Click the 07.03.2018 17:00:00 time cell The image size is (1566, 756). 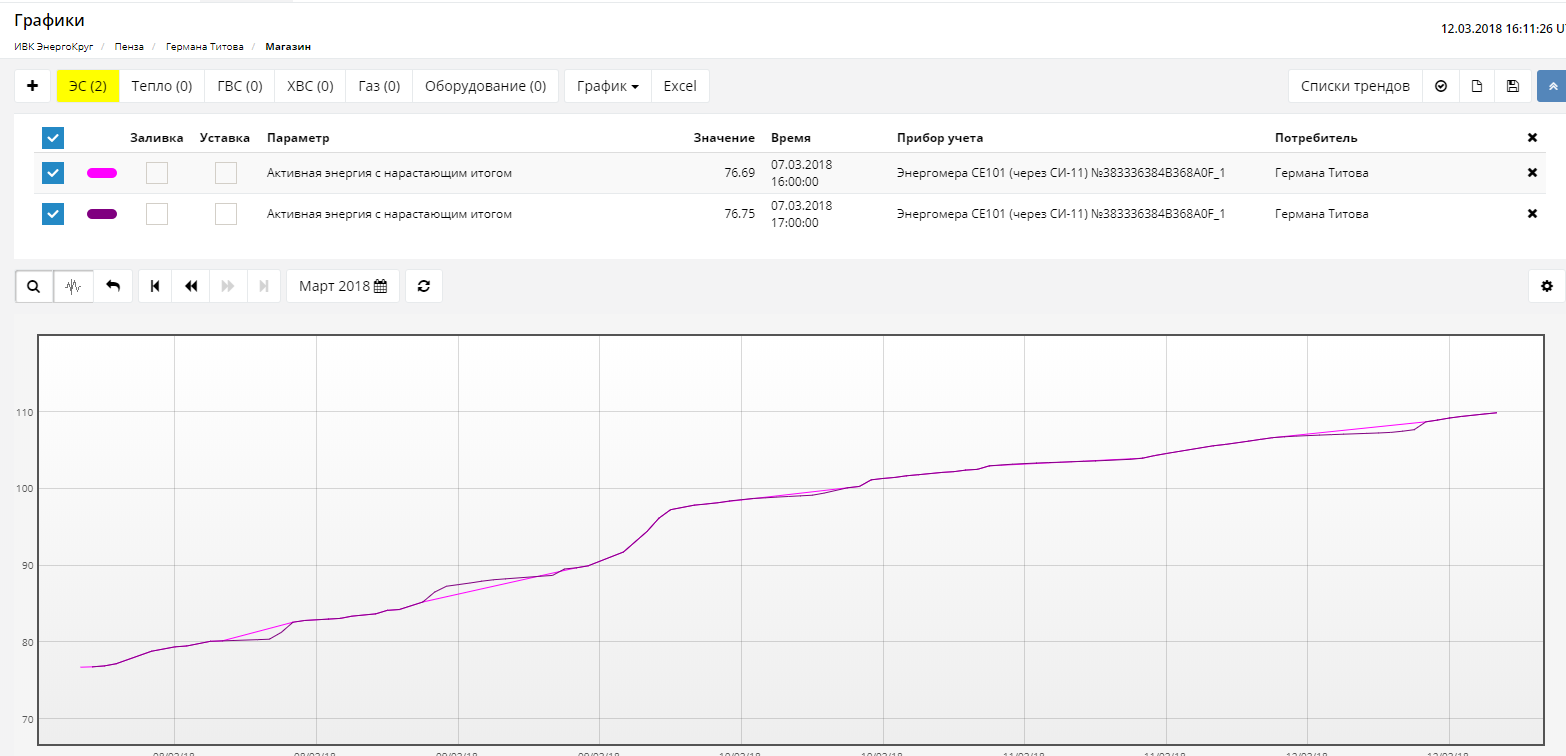pyautogui.click(x=801, y=214)
